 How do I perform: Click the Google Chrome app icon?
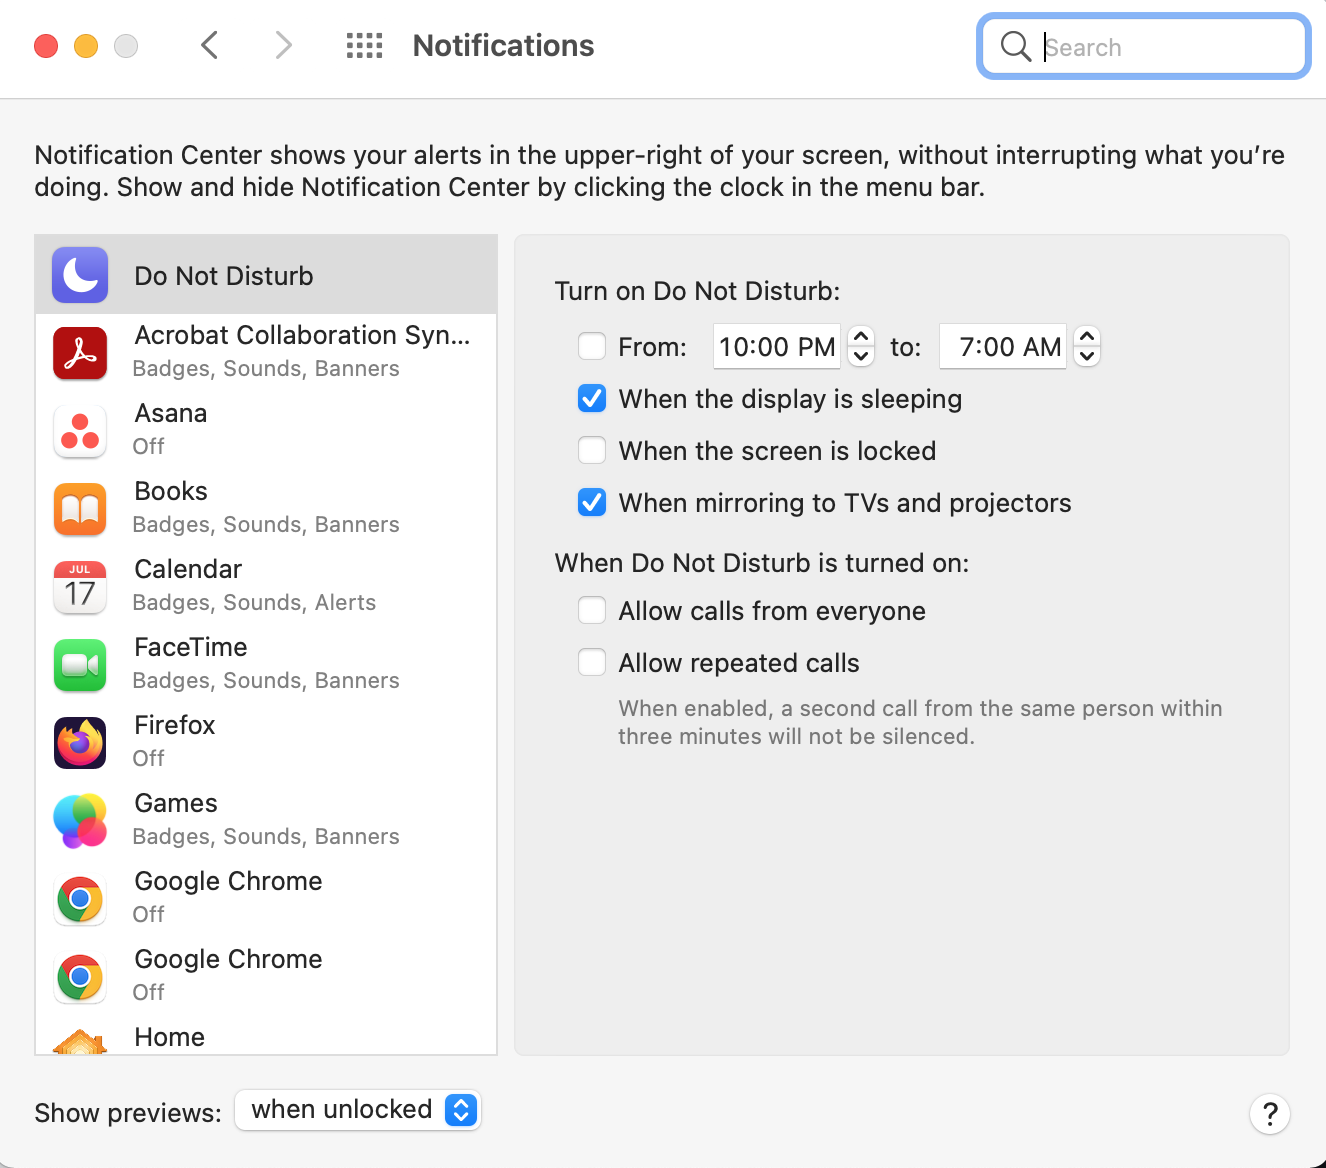coord(79,899)
